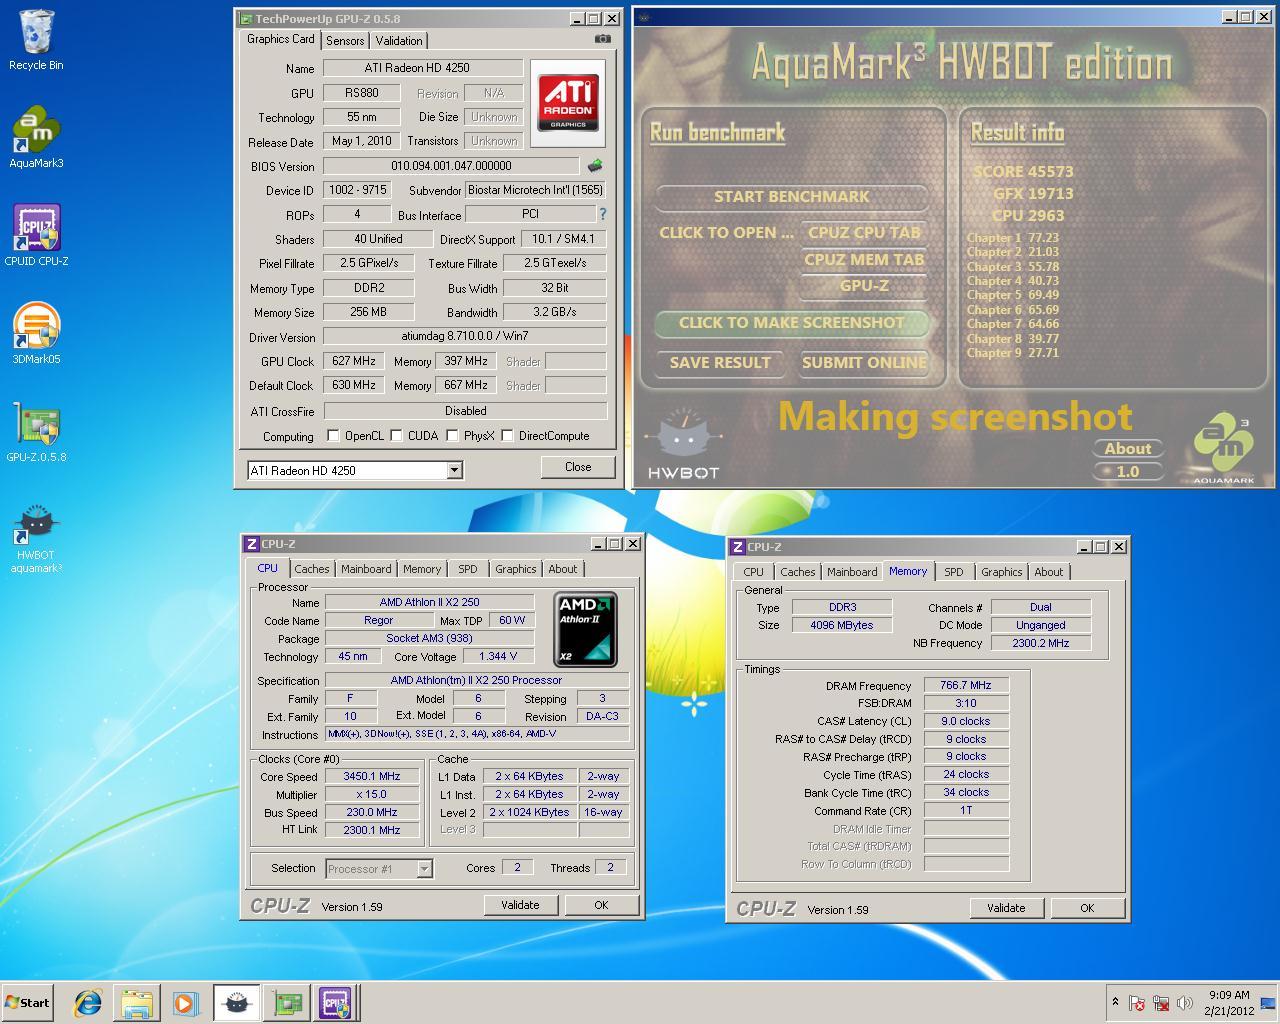Viewport: 1280px width, 1024px height.
Task: Open GPU-Z.0.5.8 desktop icon
Action: (36, 432)
